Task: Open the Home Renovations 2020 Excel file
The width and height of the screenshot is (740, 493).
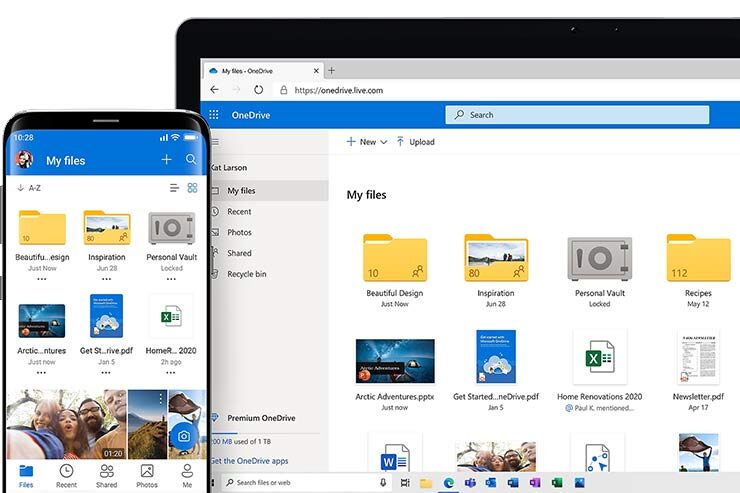Action: (x=599, y=357)
